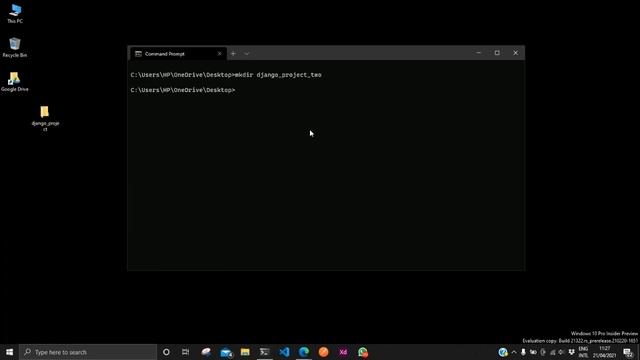Open the new-tab profile dropdown arrow

click(x=247, y=53)
